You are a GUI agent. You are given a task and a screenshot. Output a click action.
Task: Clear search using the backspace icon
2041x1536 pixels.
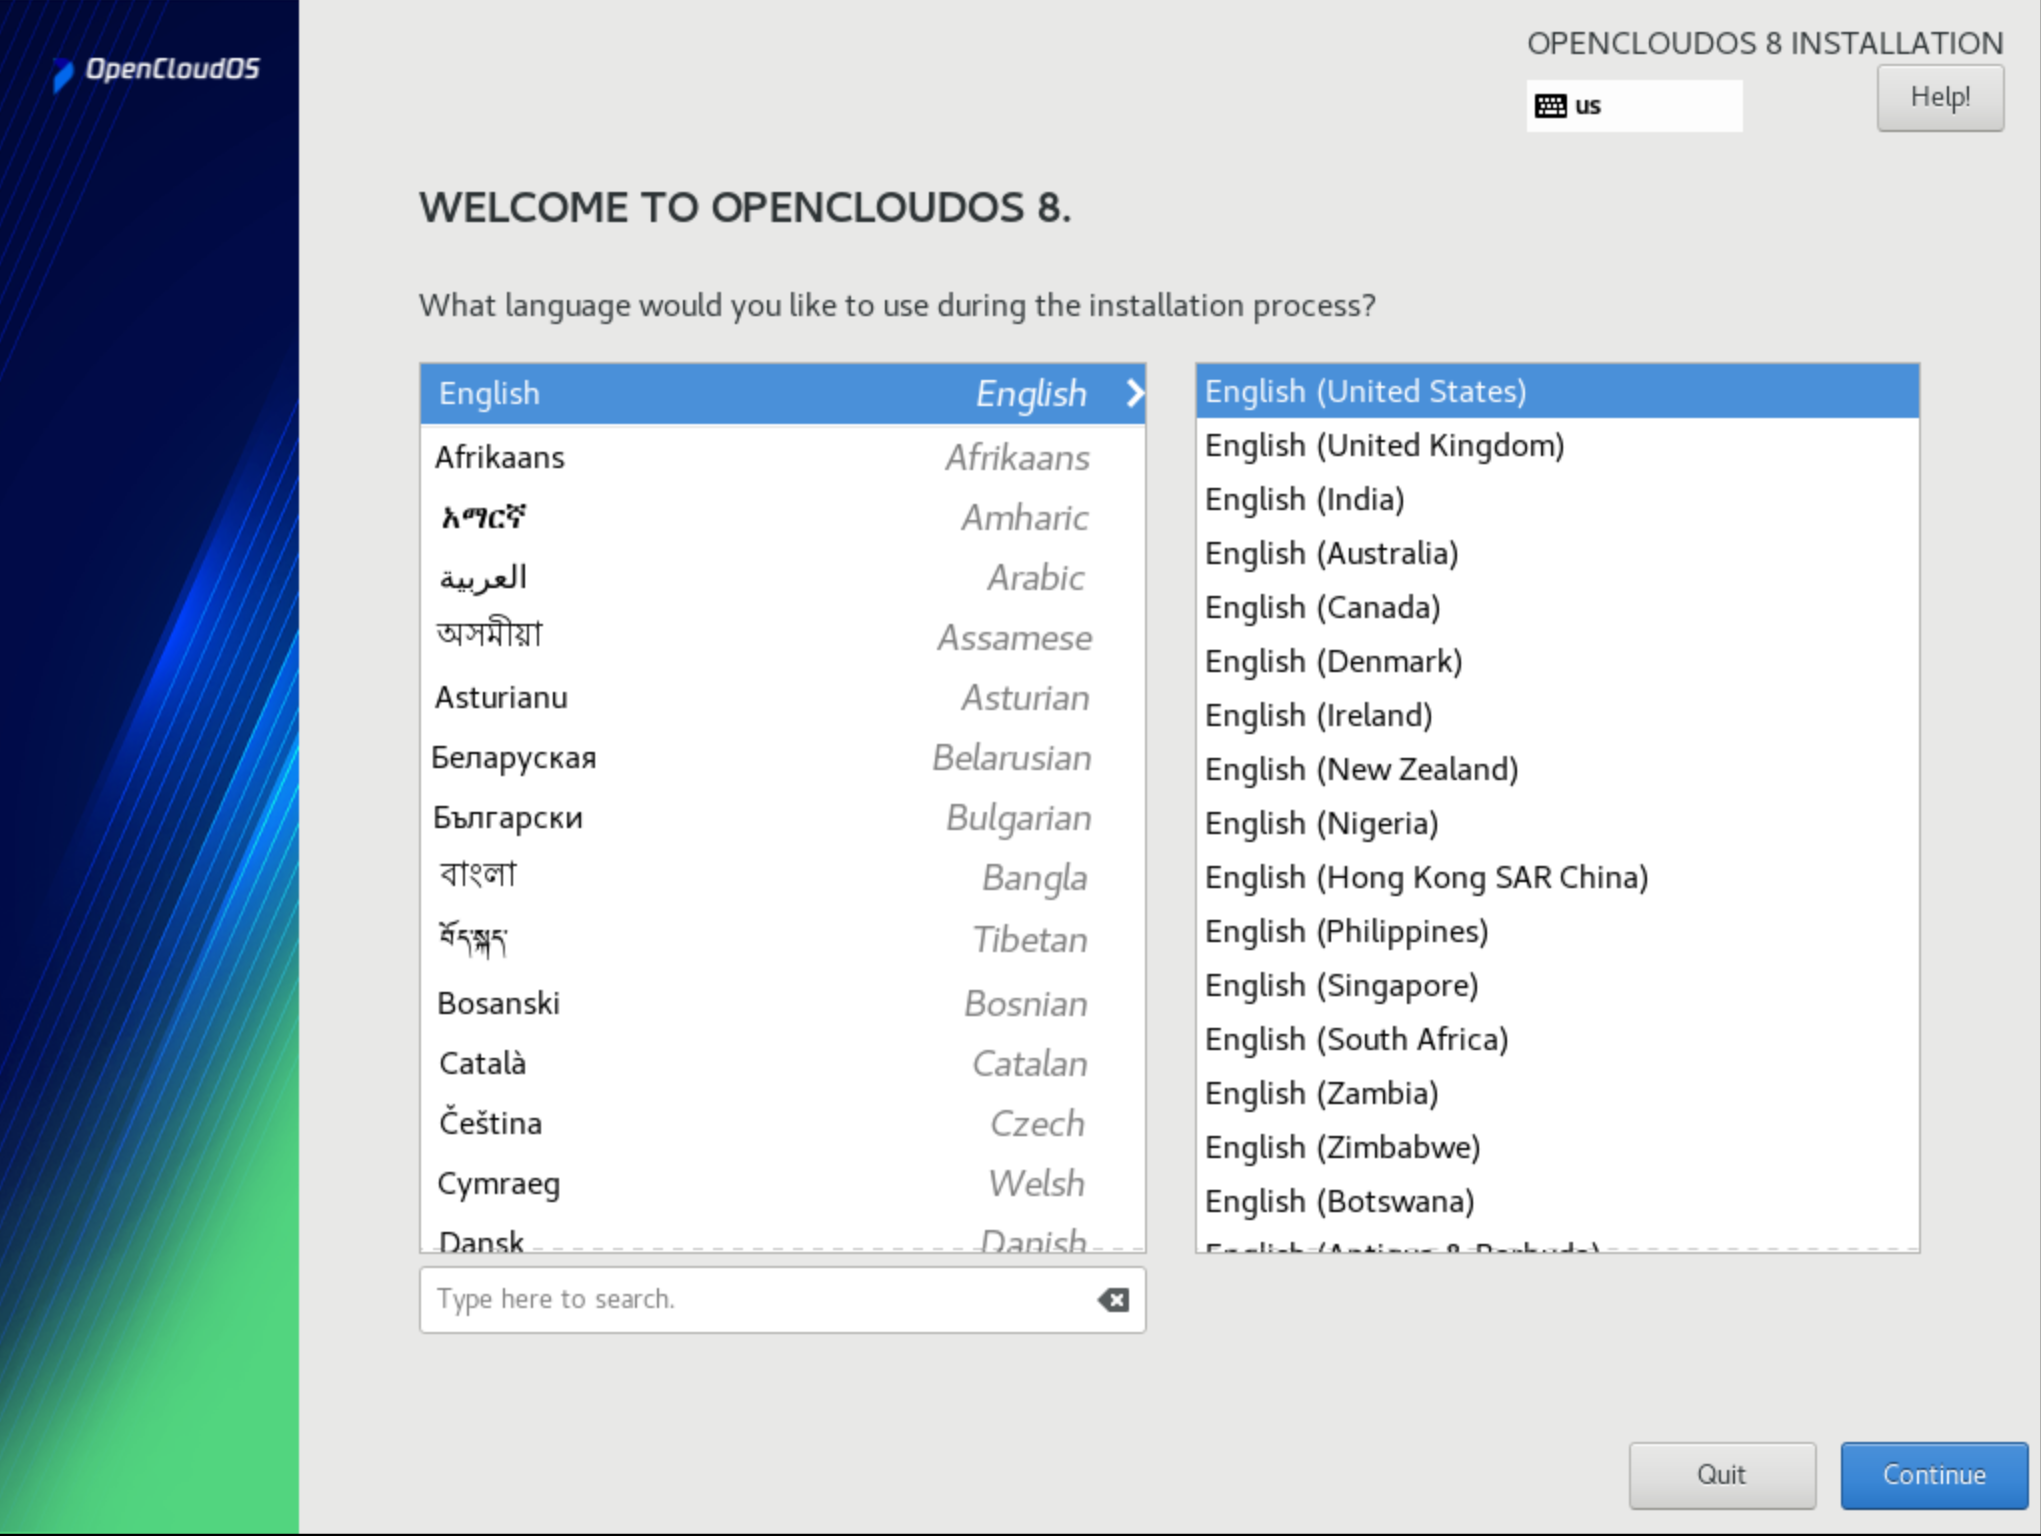(x=1113, y=1299)
